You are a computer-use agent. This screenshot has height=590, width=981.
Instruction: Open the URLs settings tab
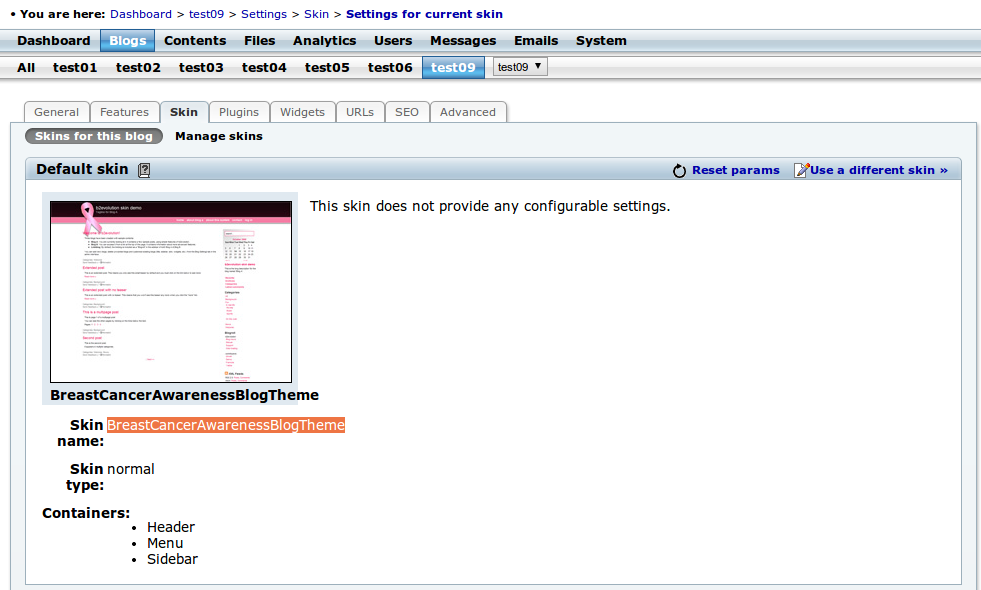point(360,112)
